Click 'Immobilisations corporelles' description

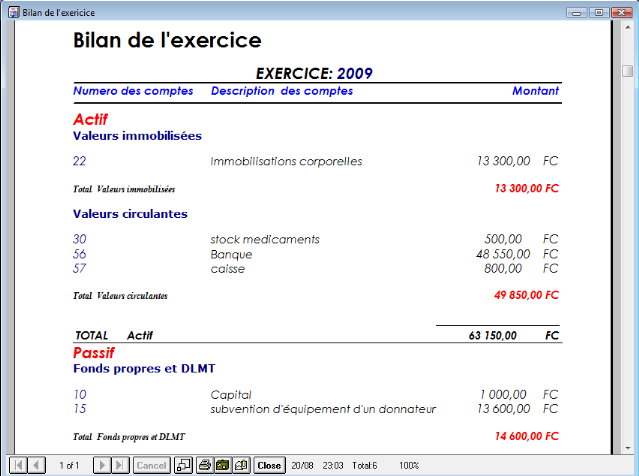(286, 161)
